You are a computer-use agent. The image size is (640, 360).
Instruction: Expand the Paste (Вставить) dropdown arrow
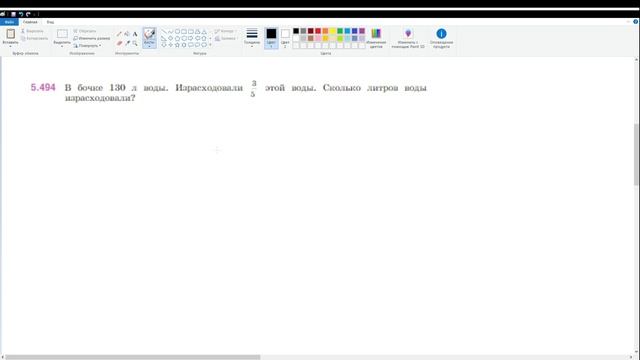pos(10,46)
